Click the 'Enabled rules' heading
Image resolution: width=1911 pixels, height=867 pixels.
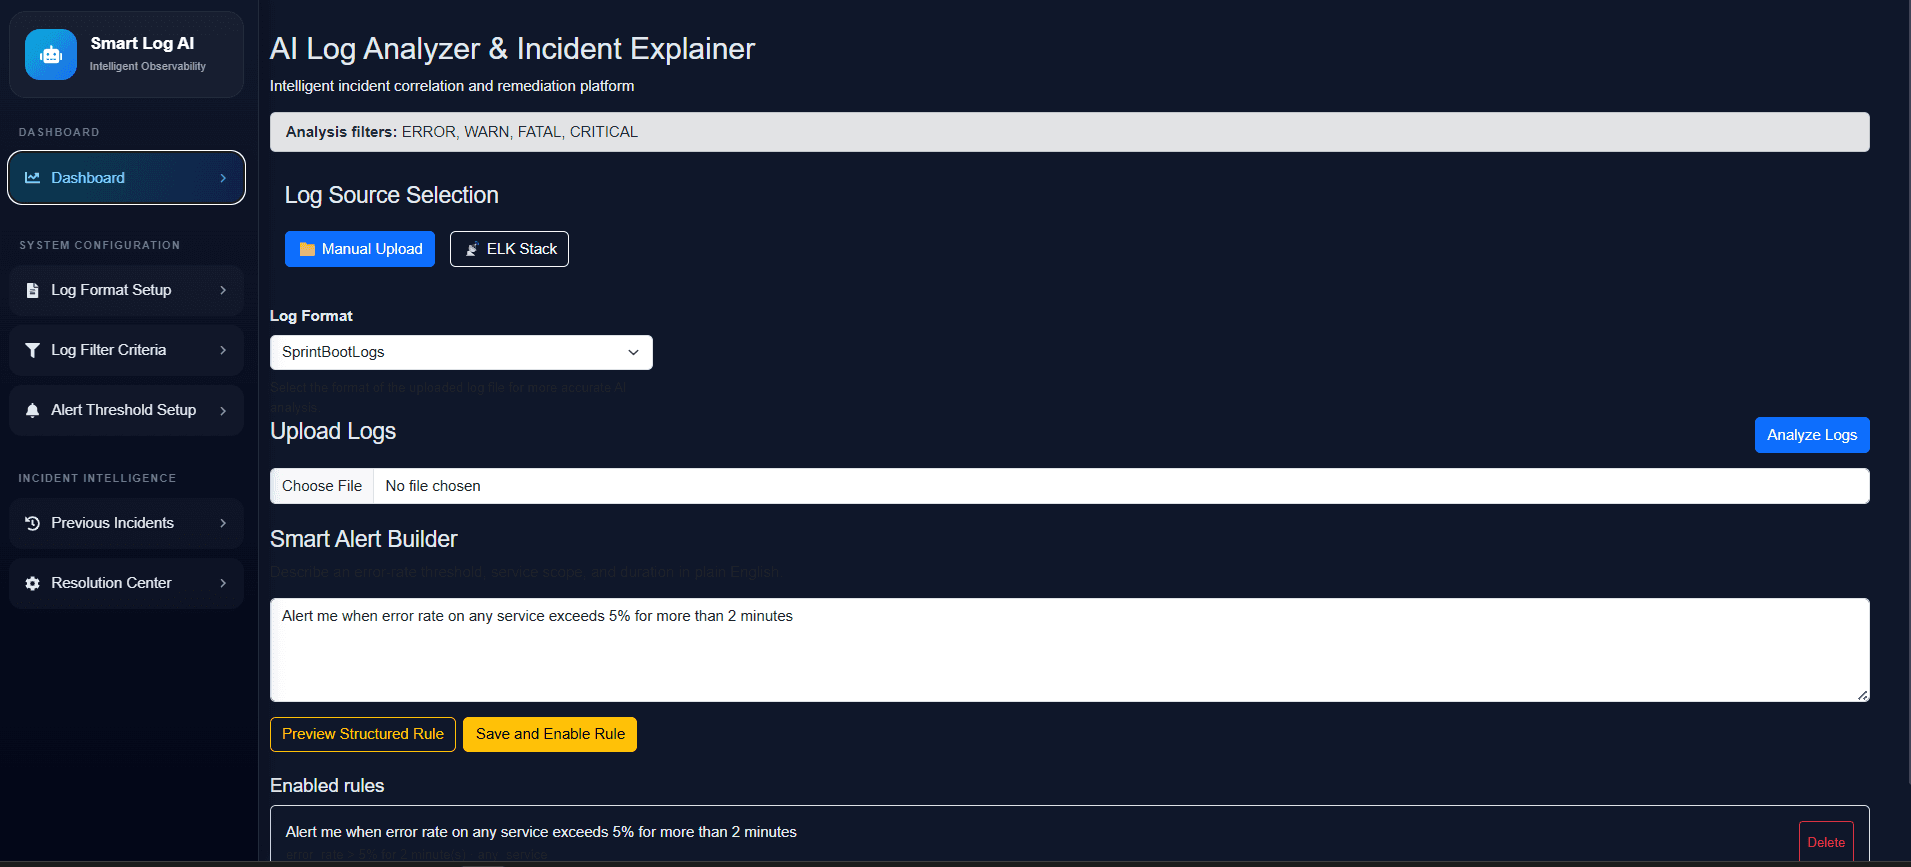click(x=327, y=786)
